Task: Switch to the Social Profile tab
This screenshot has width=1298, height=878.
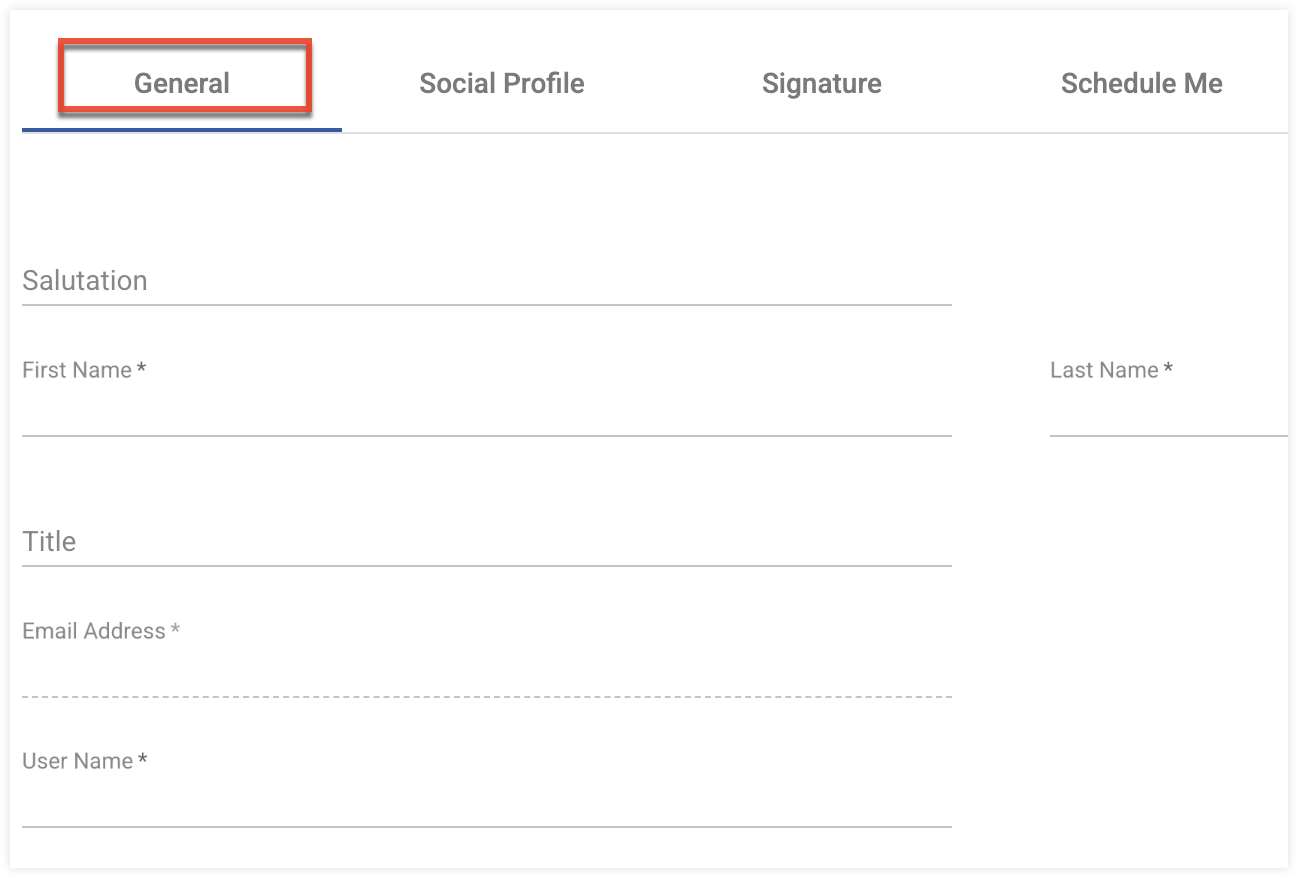Action: click(501, 84)
